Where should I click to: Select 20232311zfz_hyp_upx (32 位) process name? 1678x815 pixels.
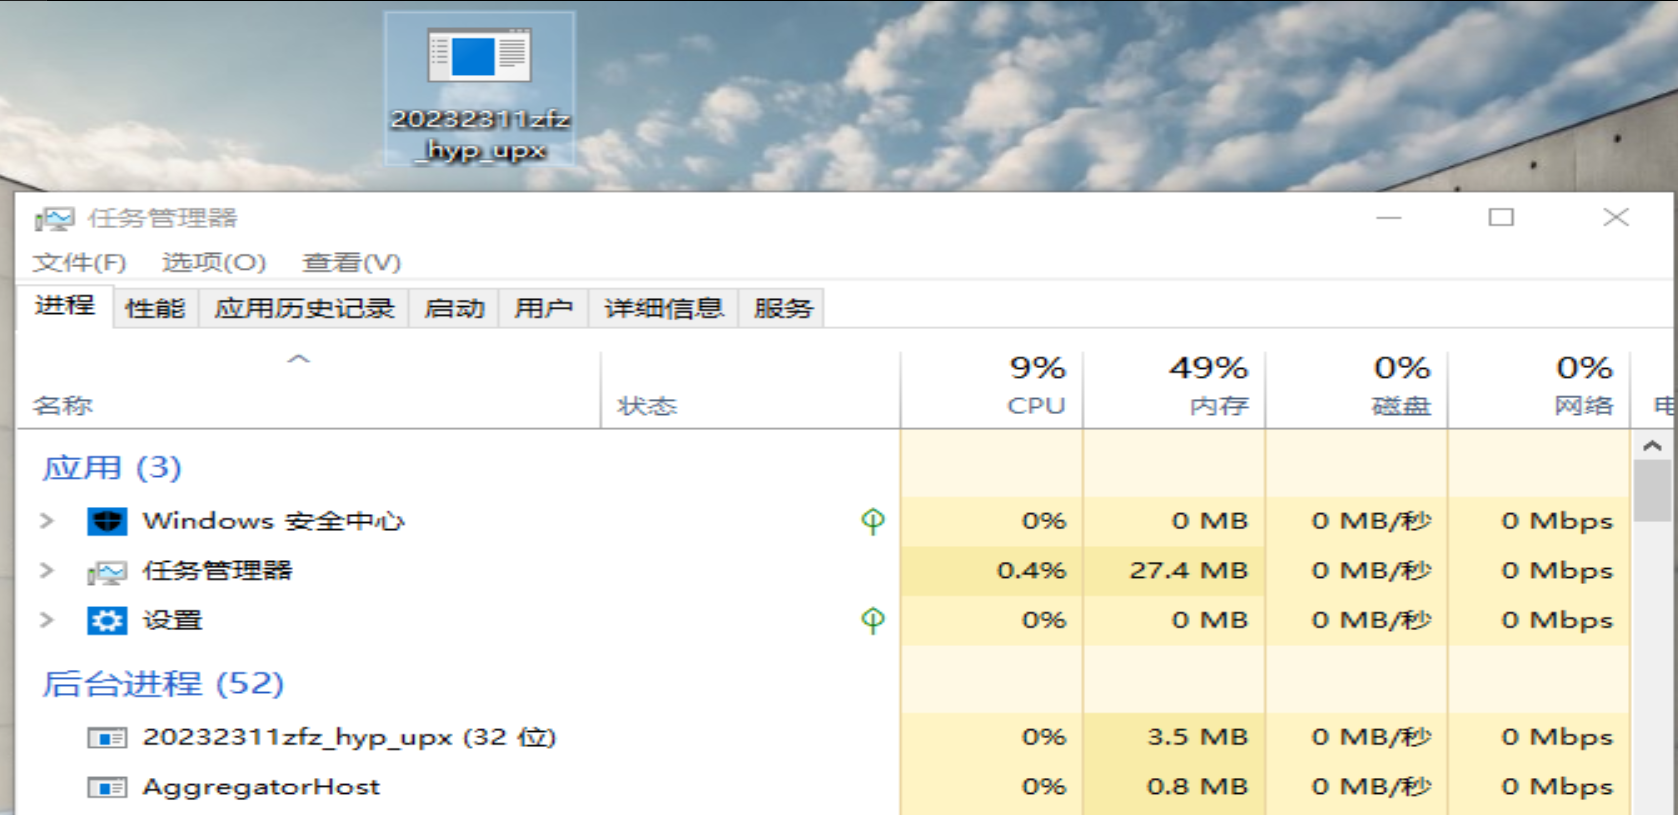[x=349, y=738]
